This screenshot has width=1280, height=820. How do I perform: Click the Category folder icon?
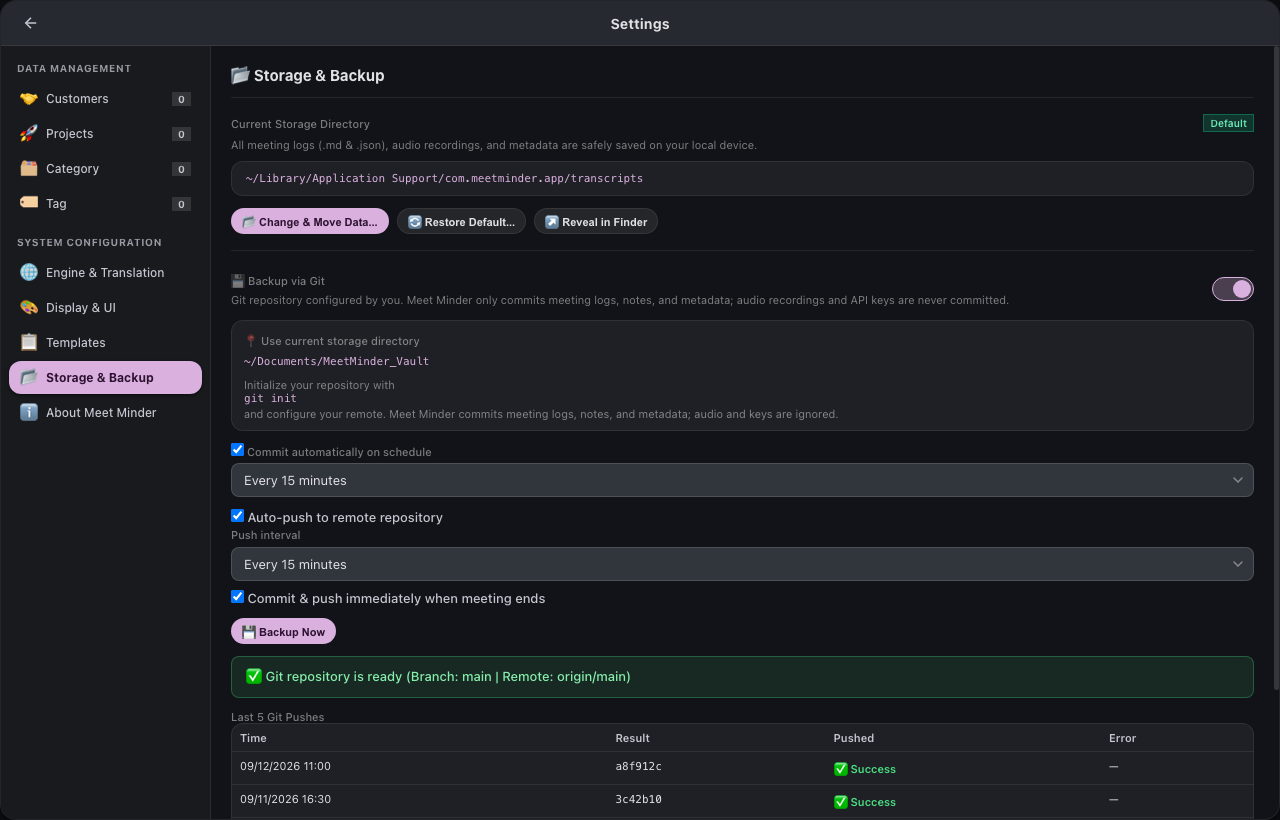coord(29,169)
